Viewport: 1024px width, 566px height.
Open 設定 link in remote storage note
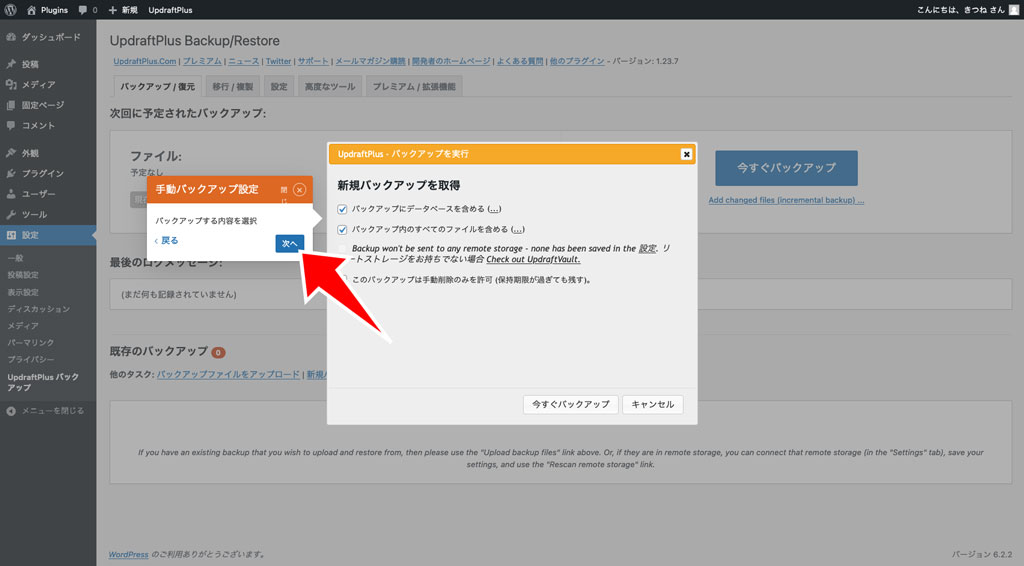647,248
